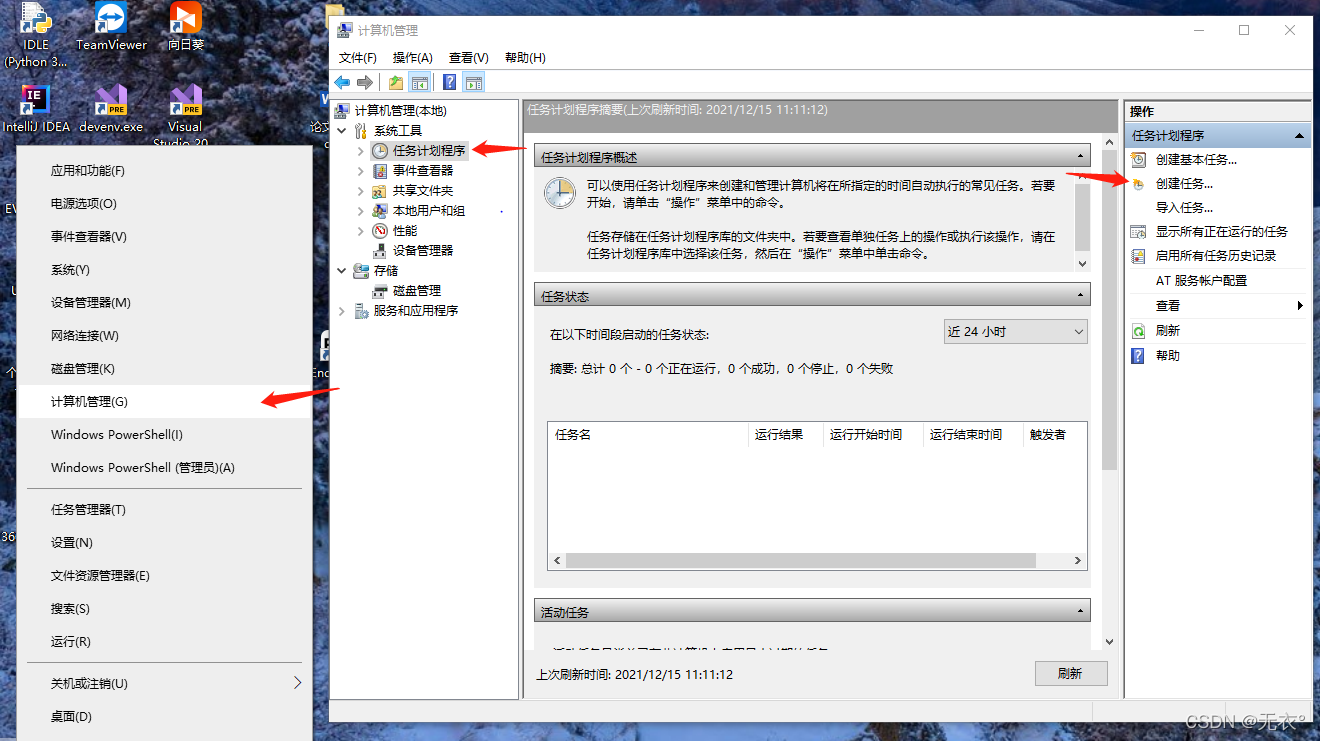Screen dimensions: 1320x741
Task: Choose 运行(R) in context menu
Action: coord(165,642)
